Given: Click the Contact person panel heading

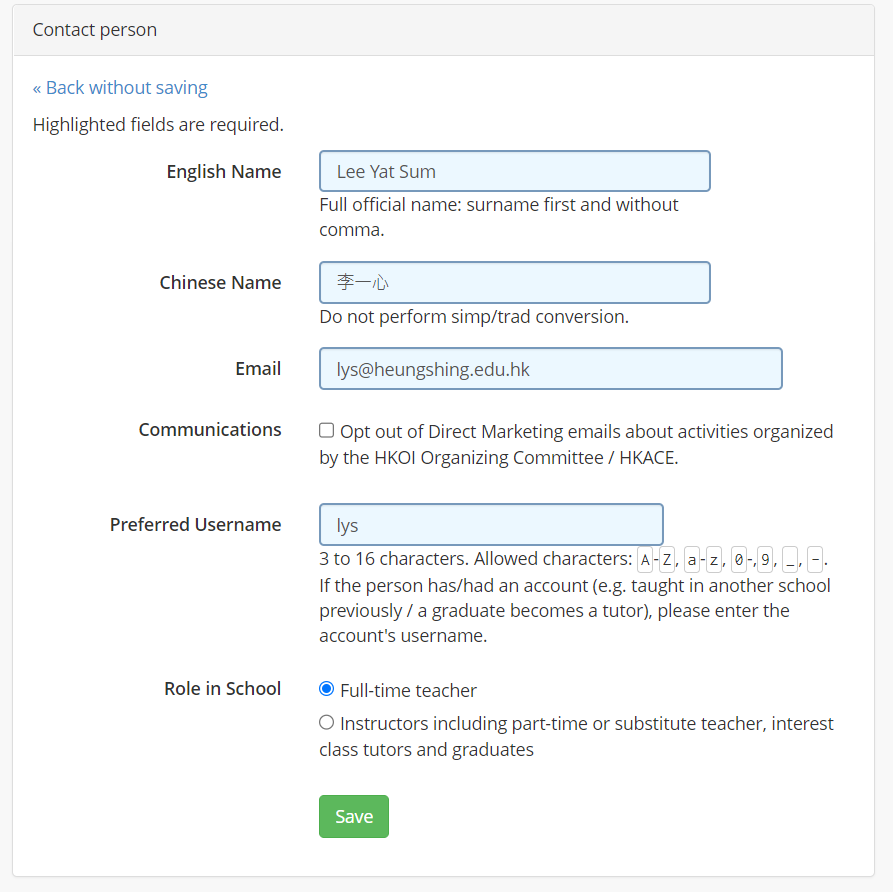Looking at the screenshot, I should tap(95, 30).
